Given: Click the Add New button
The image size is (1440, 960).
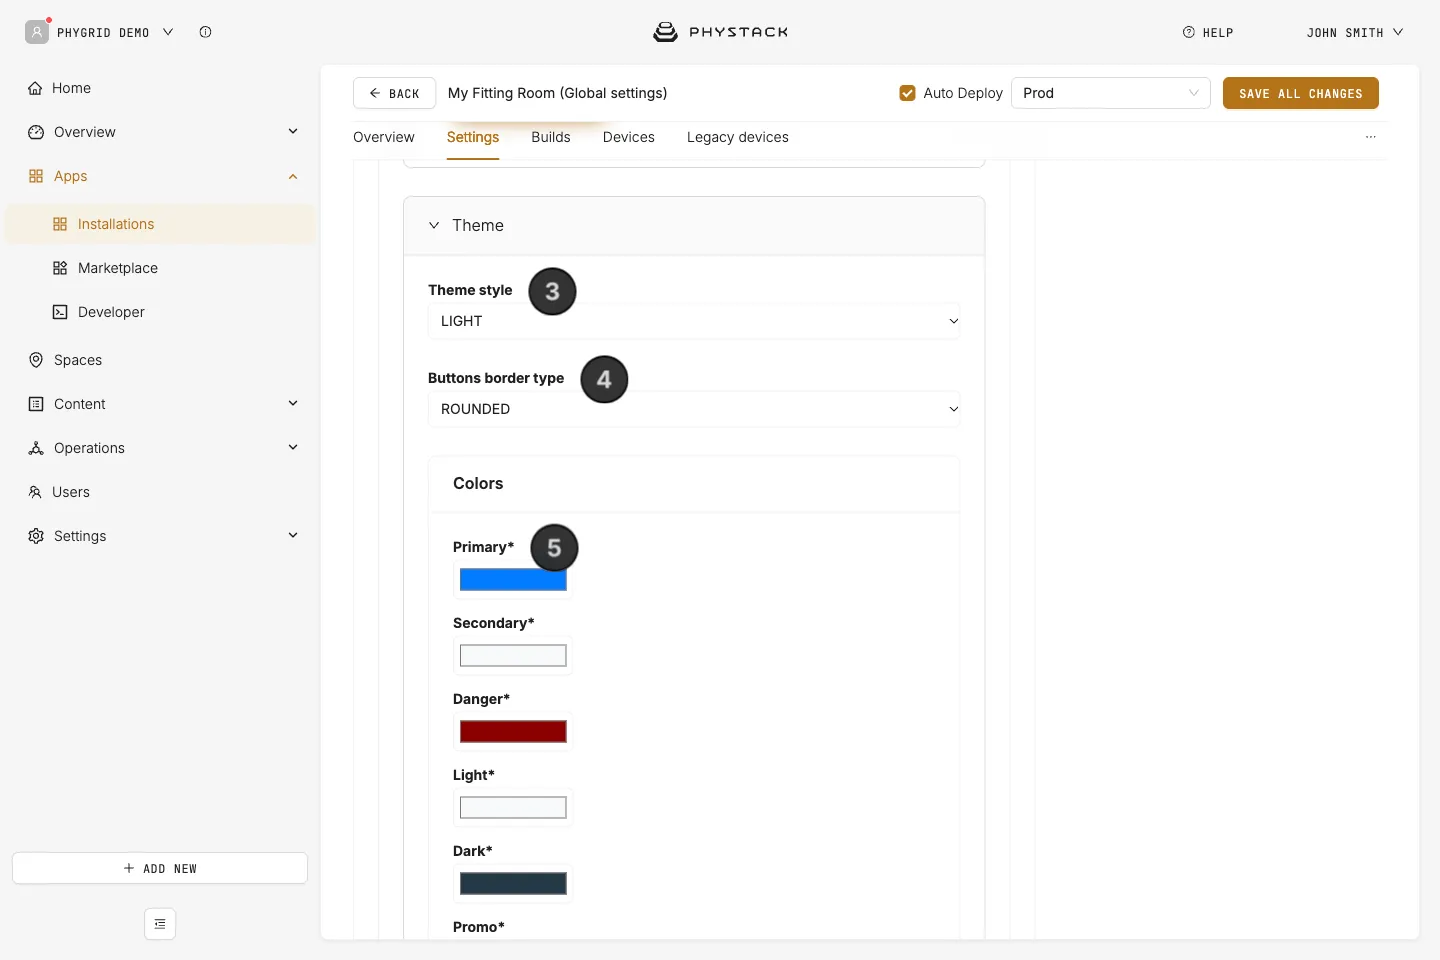Looking at the screenshot, I should coord(160,868).
